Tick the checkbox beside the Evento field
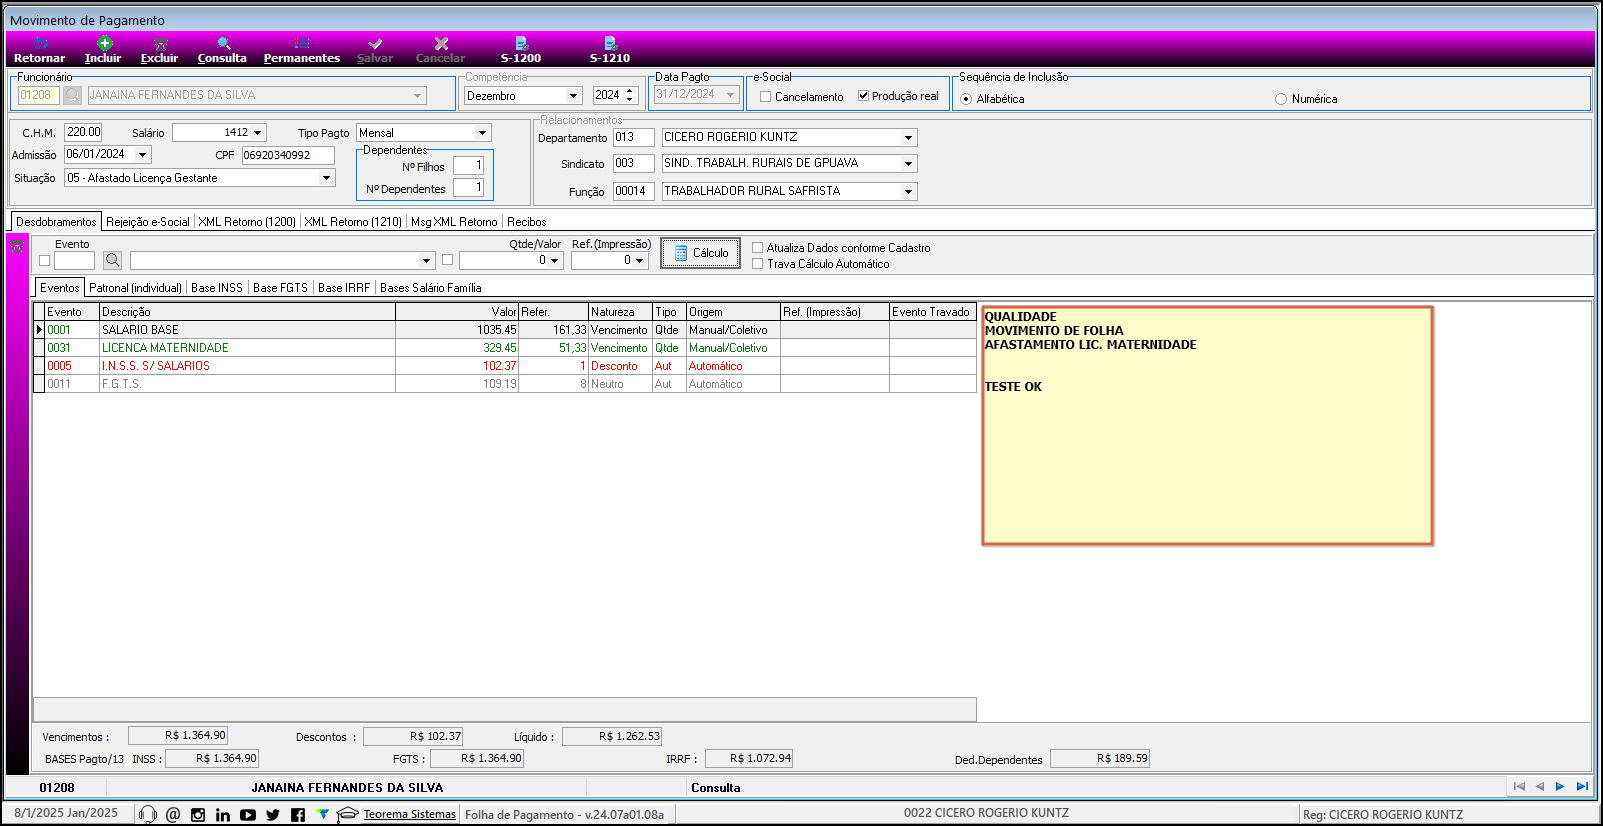Image resolution: width=1603 pixels, height=826 pixels. [x=44, y=260]
